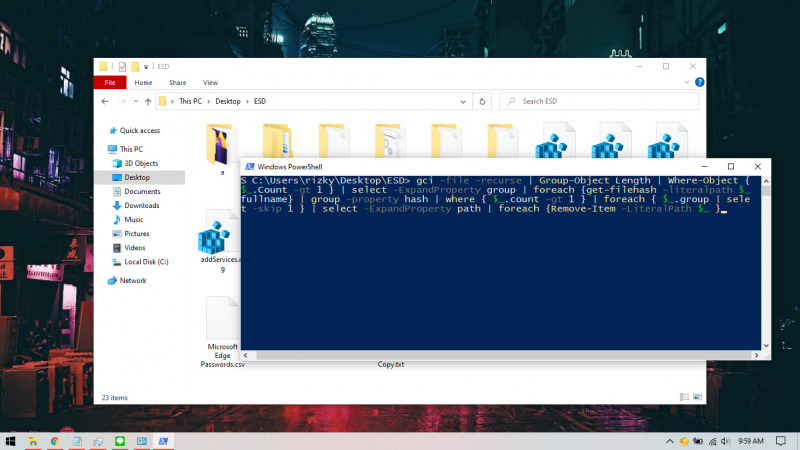Expand the address bar history dropdown

pos(463,102)
